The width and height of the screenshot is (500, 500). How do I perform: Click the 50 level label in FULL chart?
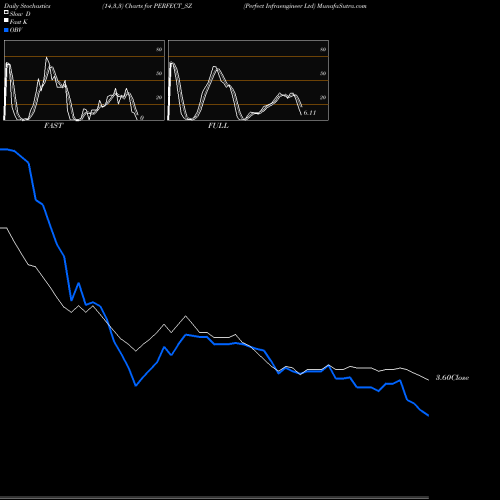[323, 73]
